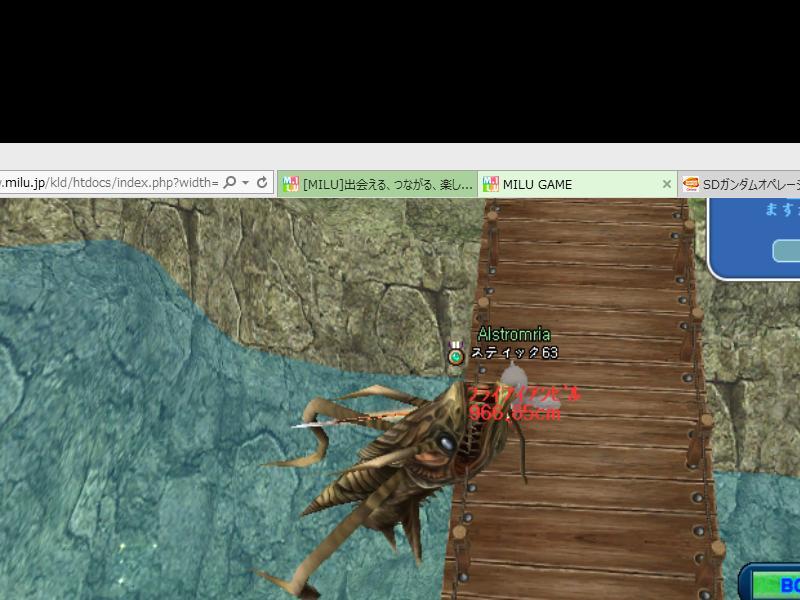The height and width of the screenshot is (600, 800).
Task: Select the Alstromria player name label
Action: pos(514,334)
